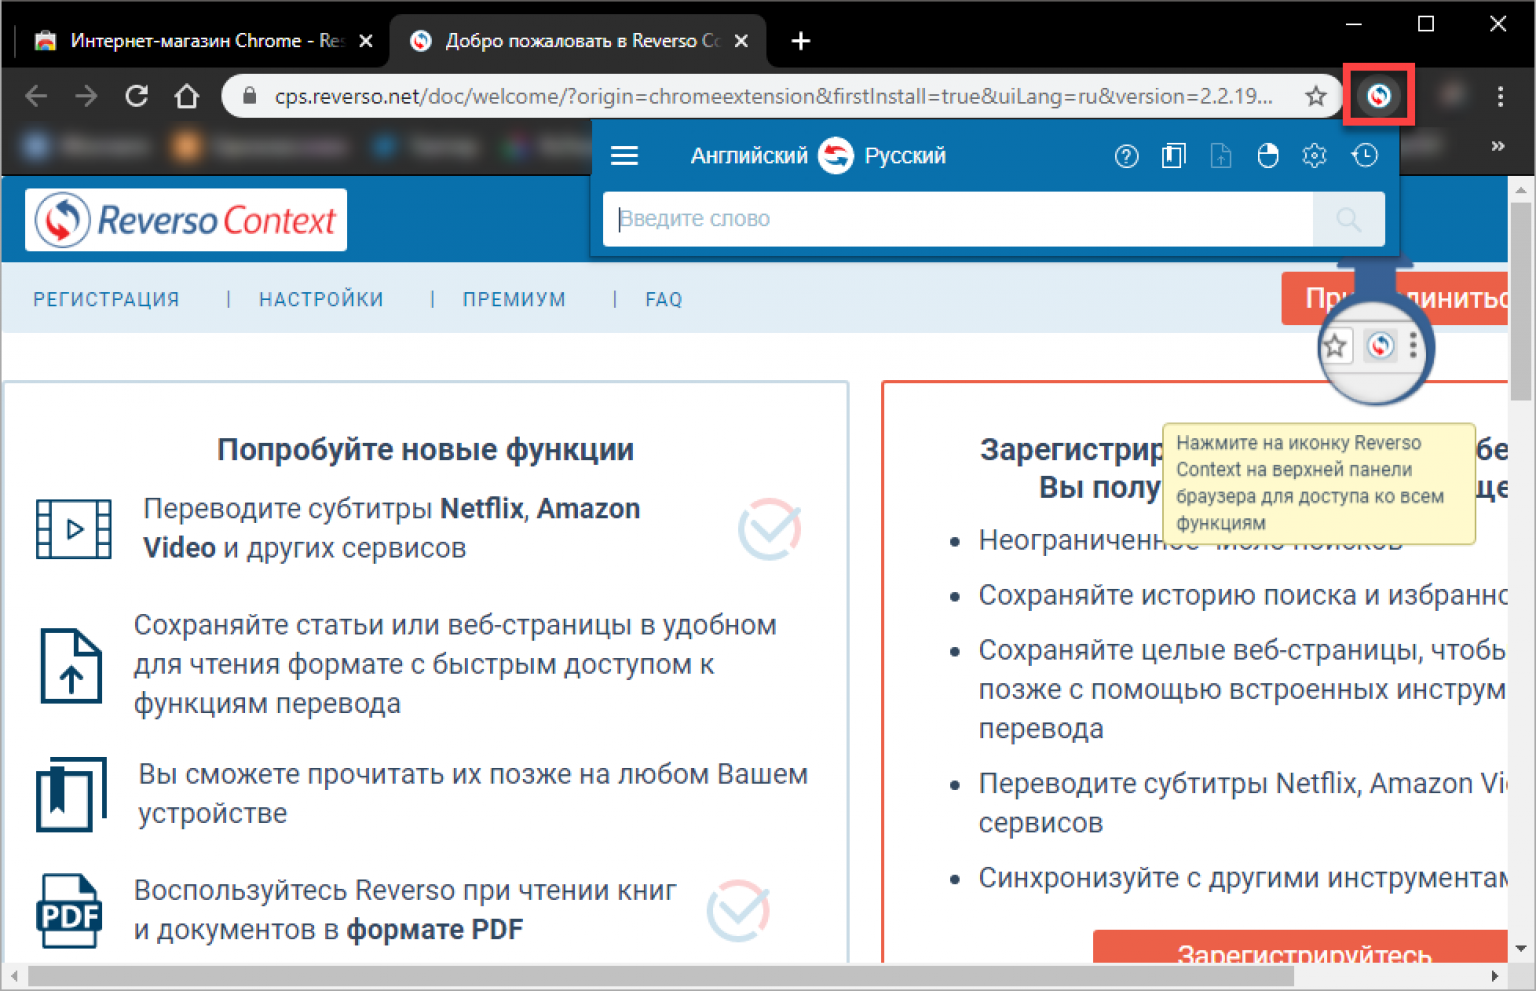Viewport: 1536px width, 991px height.
Task: Go to the browser home page
Action: click(187, 96)
